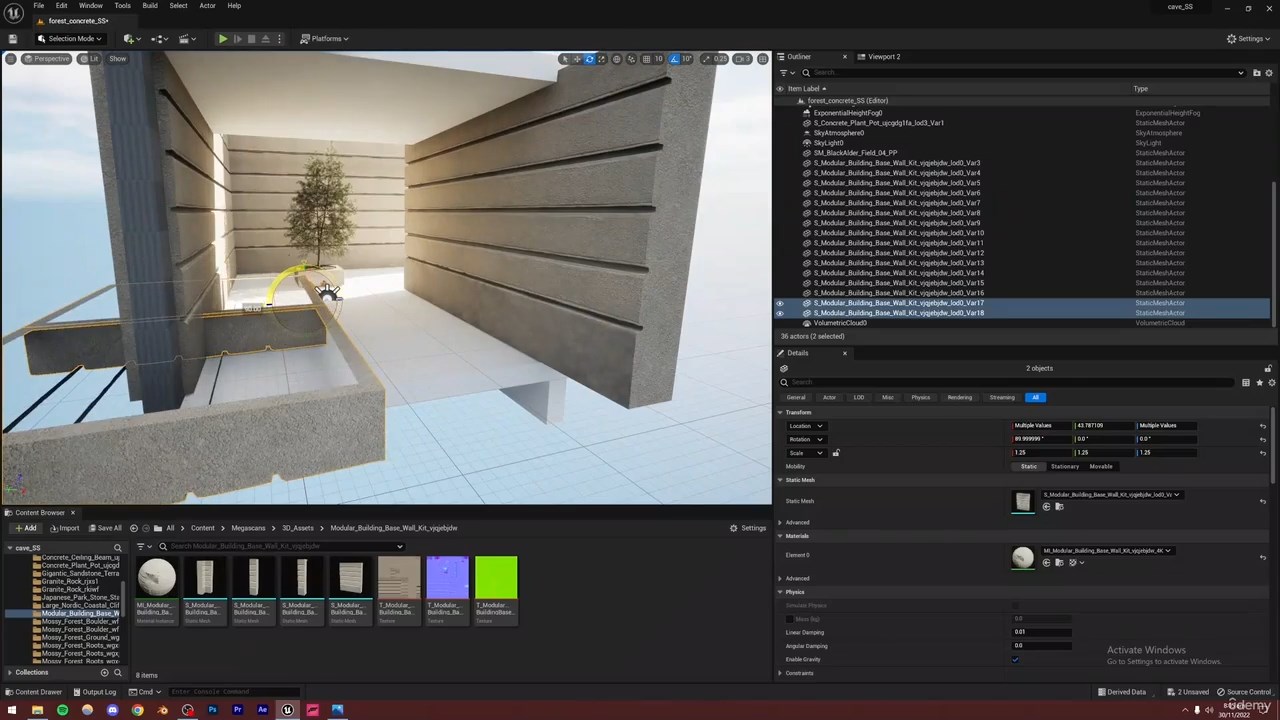1280x720 pixels.
Task: Open the Build menu
Action: click(149, 6)
